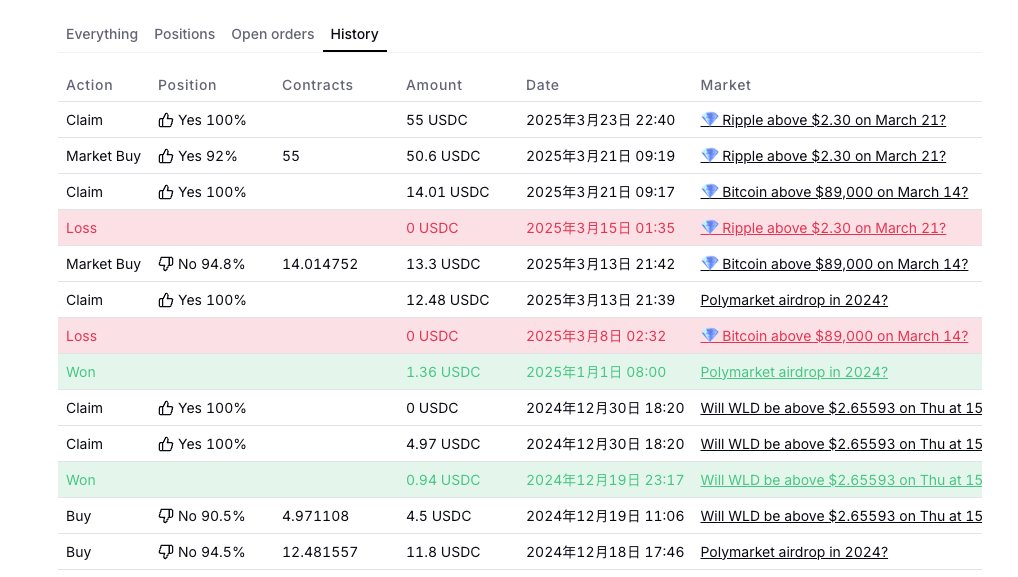
Task: Click the '13.3 USDC' amount cell
Action: tap(443, 264)
